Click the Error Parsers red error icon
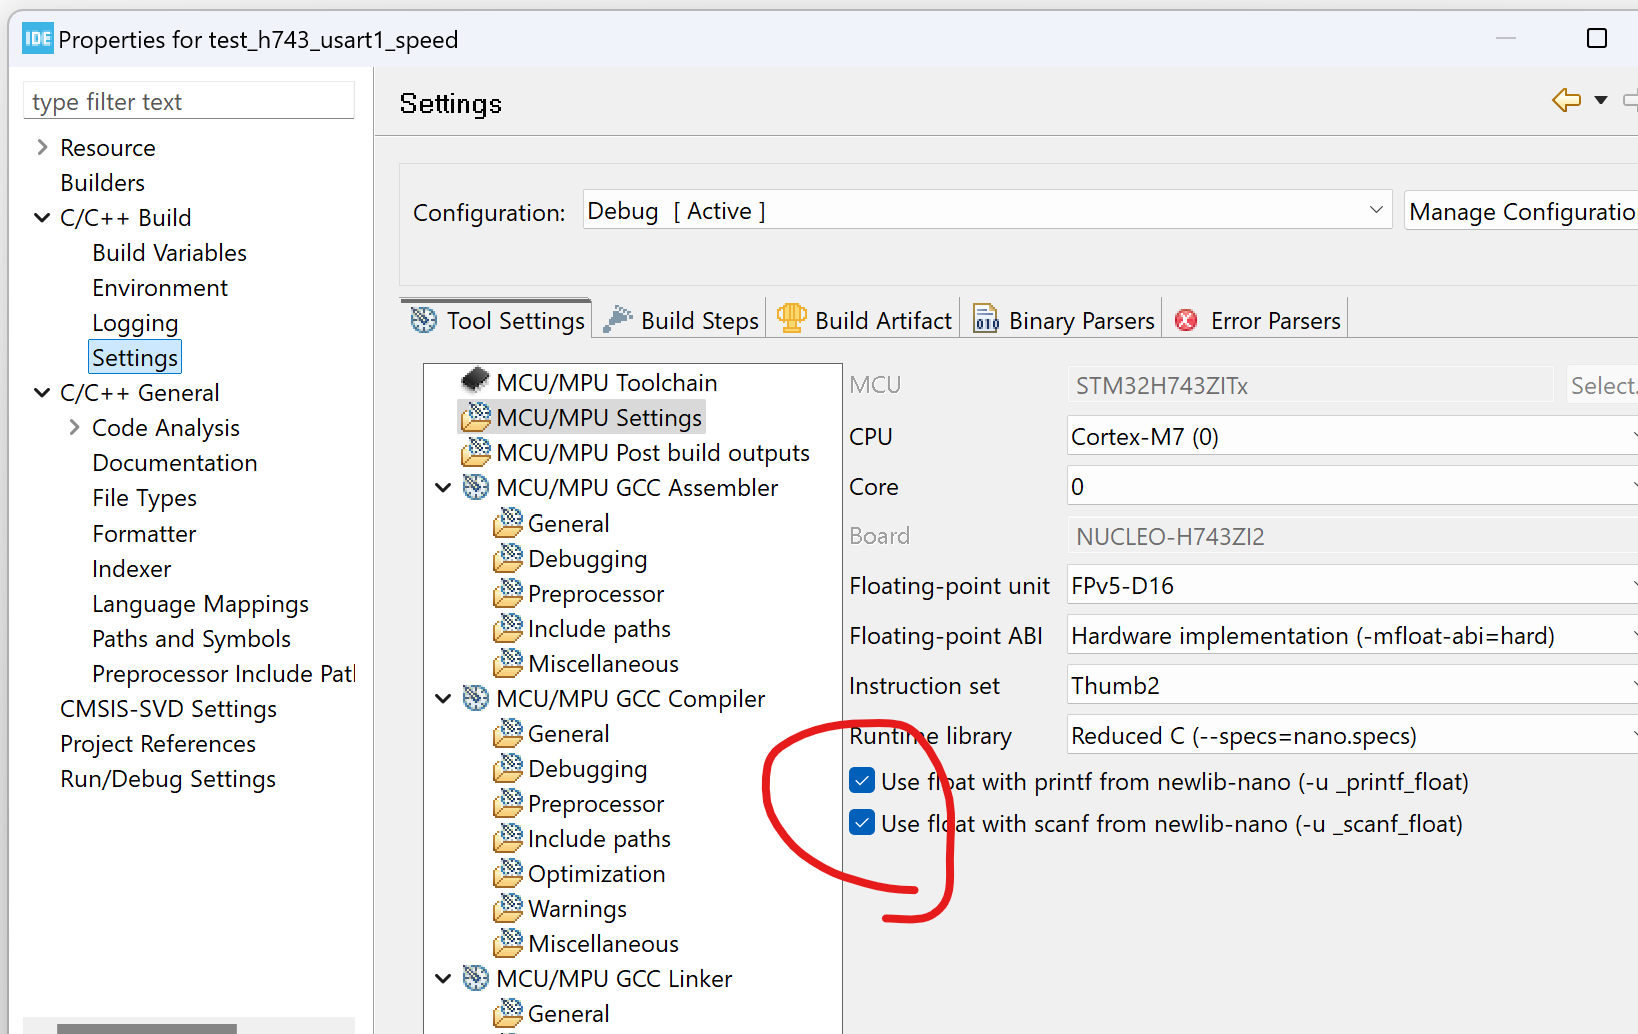1638x1034 pixels. tap(1186, 320)
